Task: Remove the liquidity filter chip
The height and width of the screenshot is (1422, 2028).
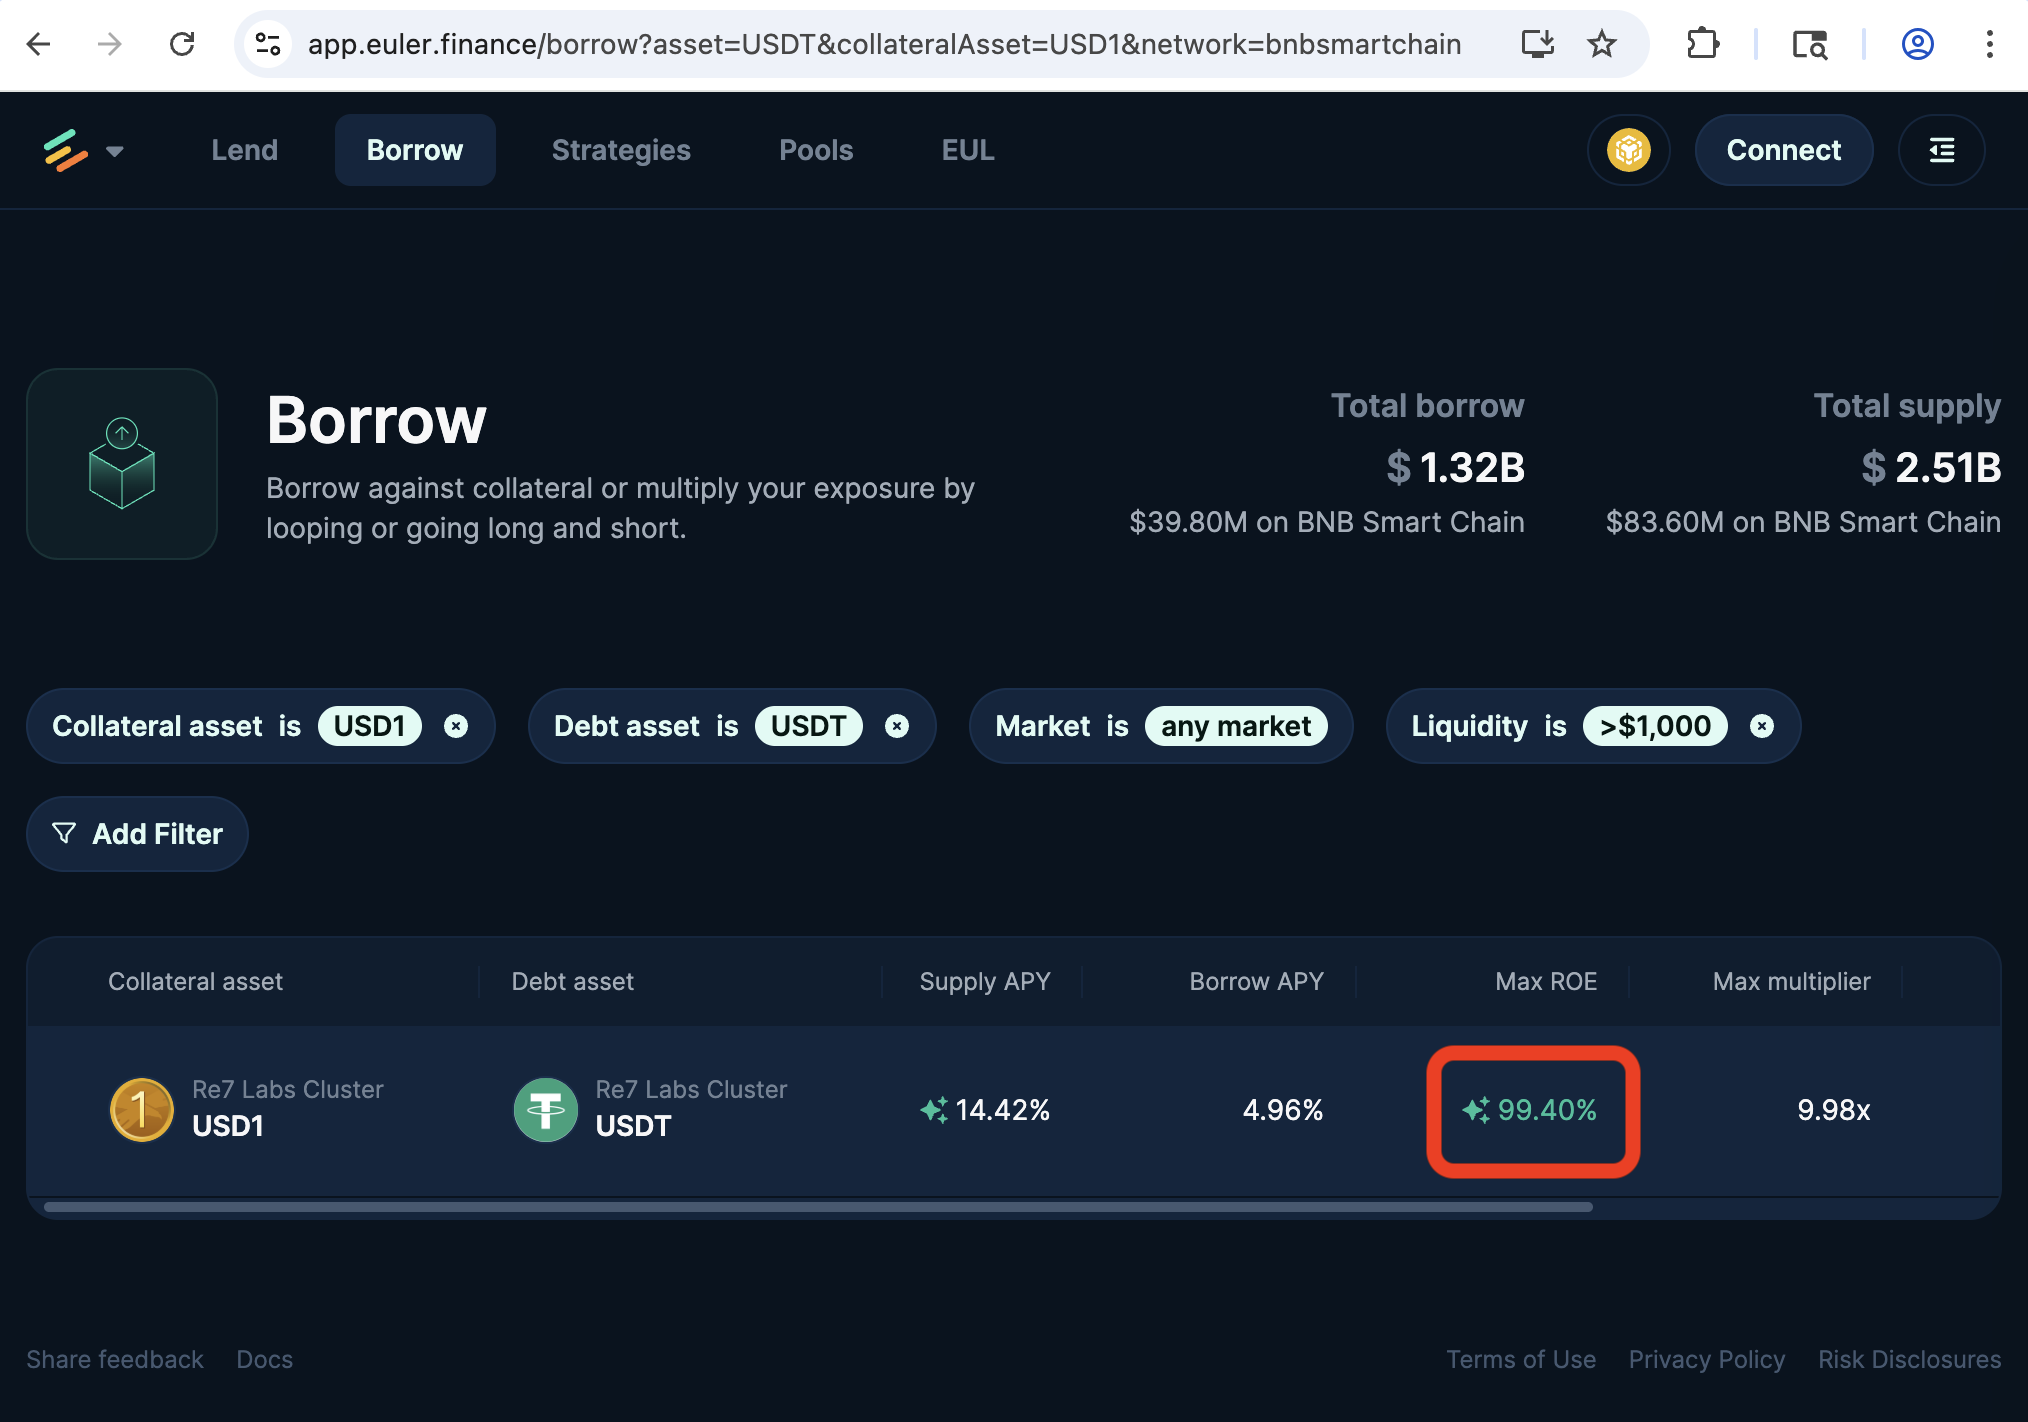Action: [x=1761, y=726]
